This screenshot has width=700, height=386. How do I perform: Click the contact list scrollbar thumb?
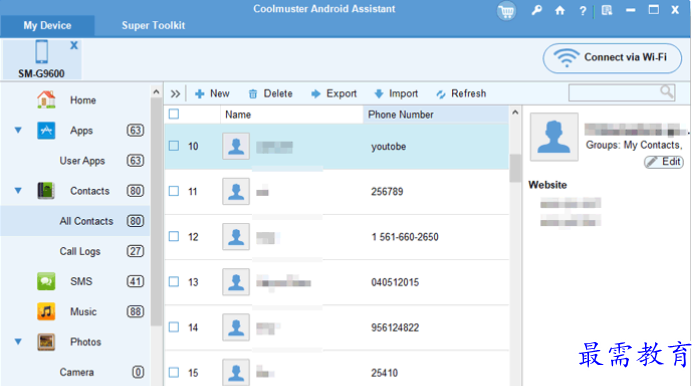point(515,168)
